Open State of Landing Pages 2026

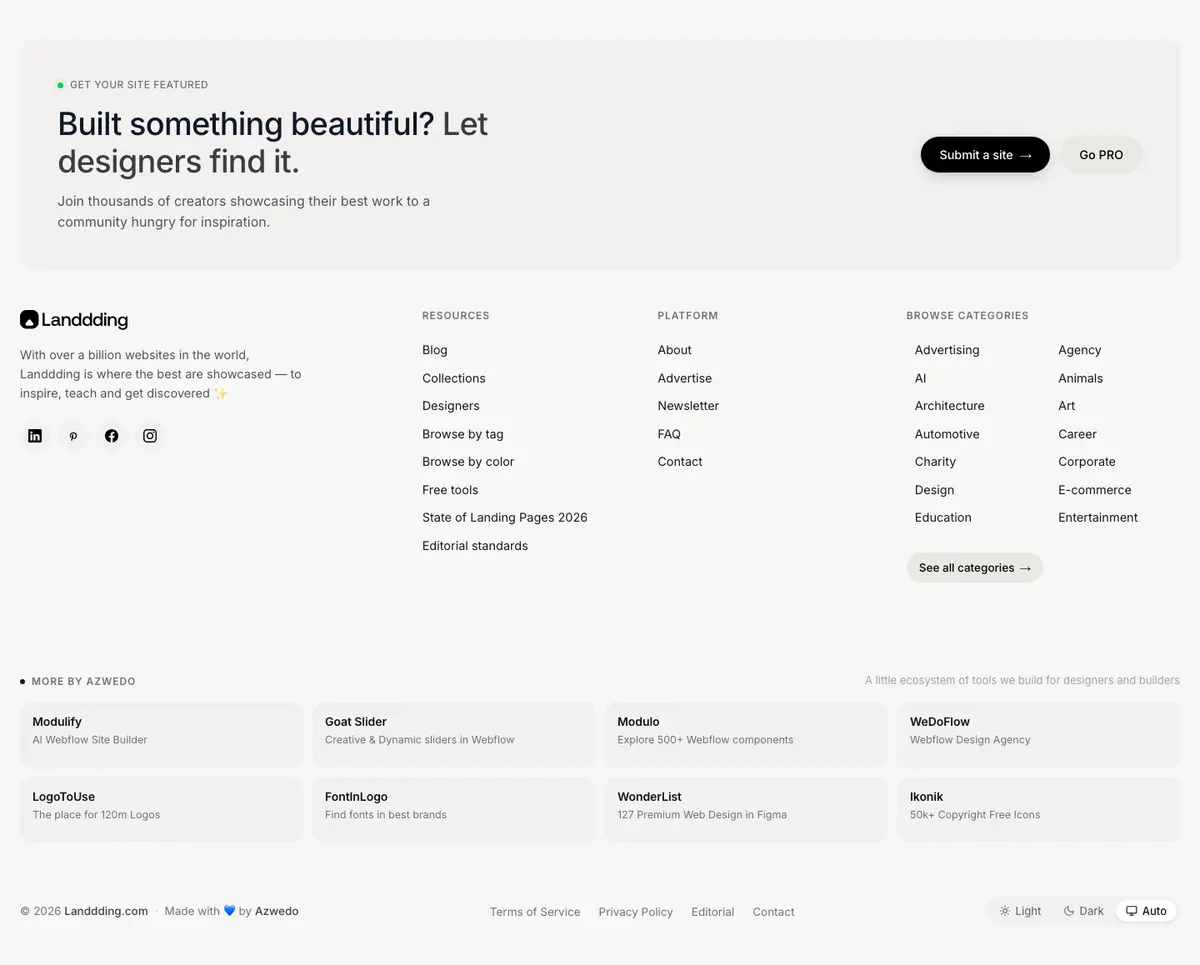click(505, 518)
